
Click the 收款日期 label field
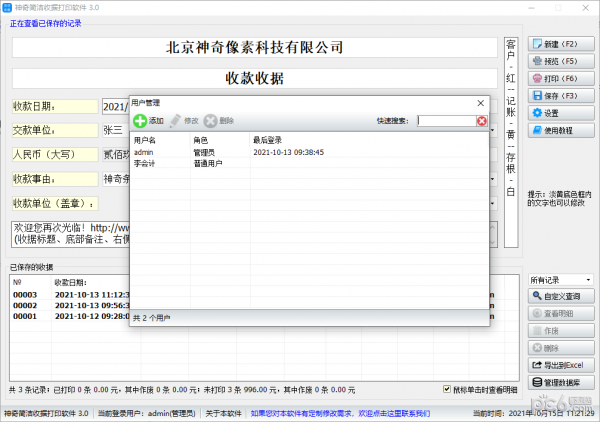pos(55,106)
